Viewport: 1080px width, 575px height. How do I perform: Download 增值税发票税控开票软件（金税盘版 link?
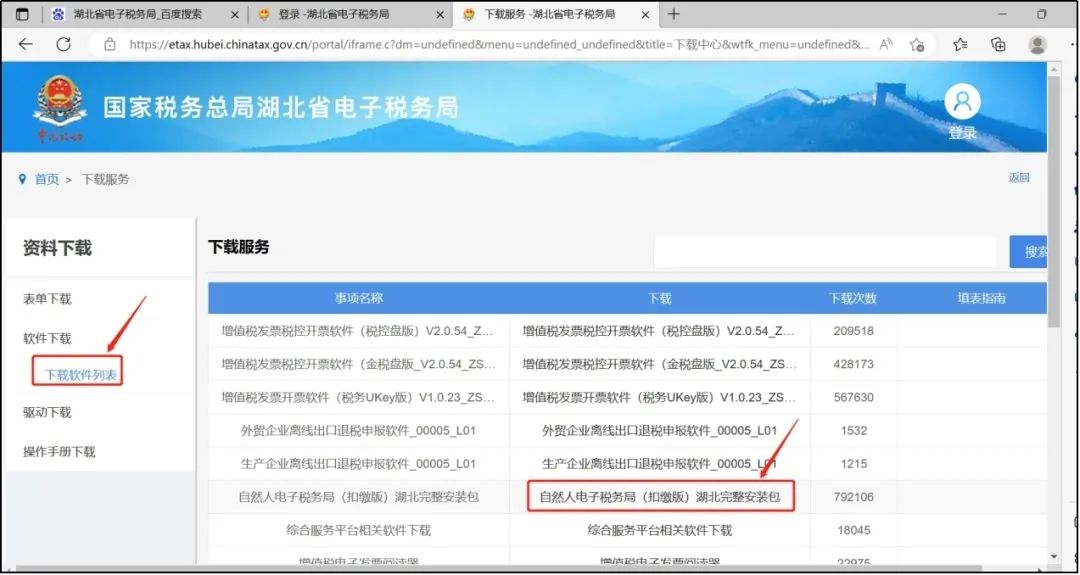(660, 364)
